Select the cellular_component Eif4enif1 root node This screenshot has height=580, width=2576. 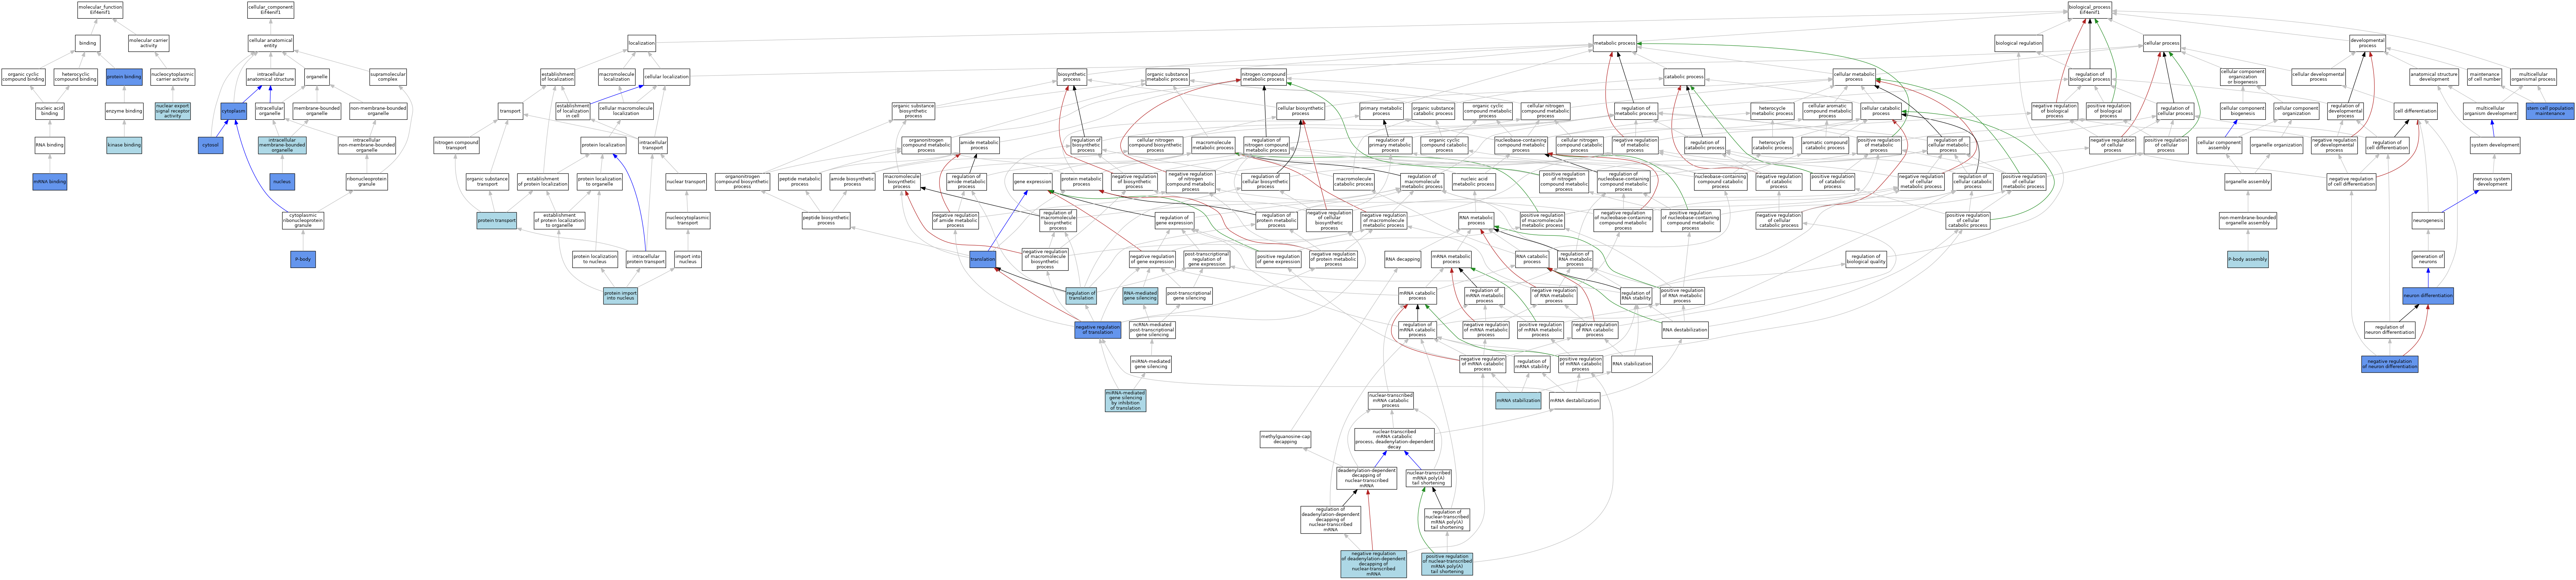[270, 10]
